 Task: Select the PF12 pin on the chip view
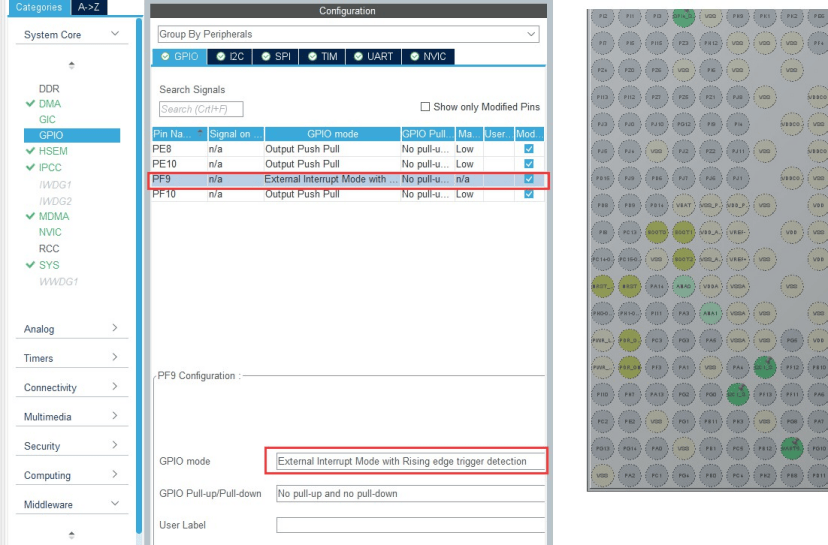pyautogui.click(x=792, y=367)
